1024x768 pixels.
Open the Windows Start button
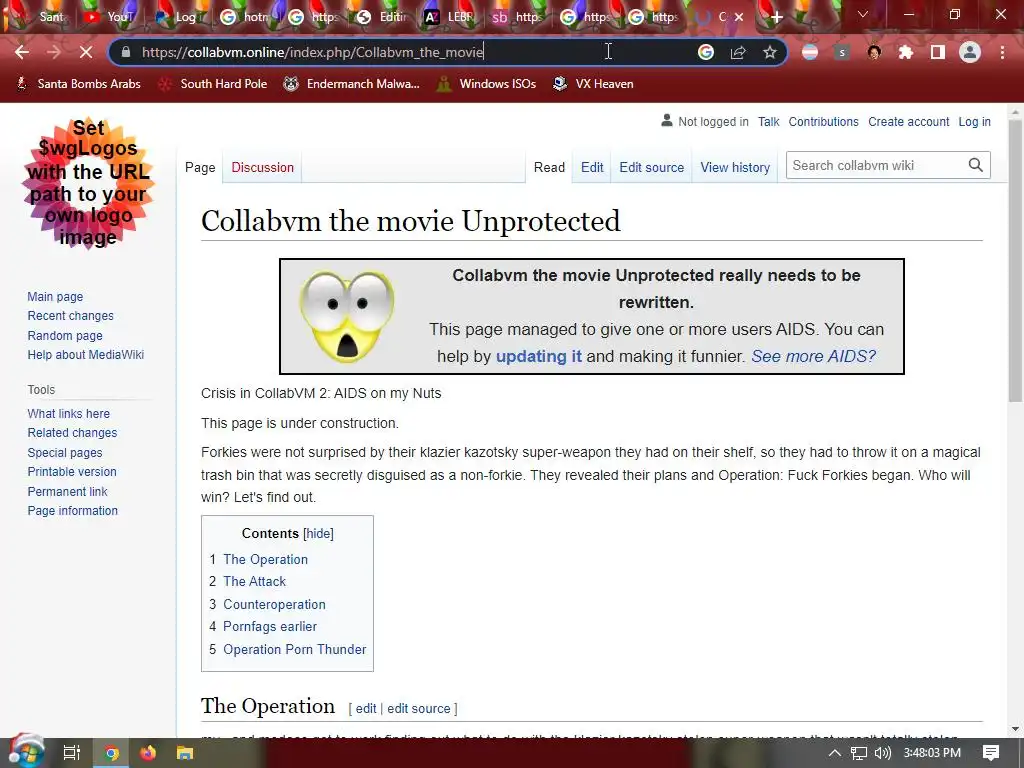[25, 752]
